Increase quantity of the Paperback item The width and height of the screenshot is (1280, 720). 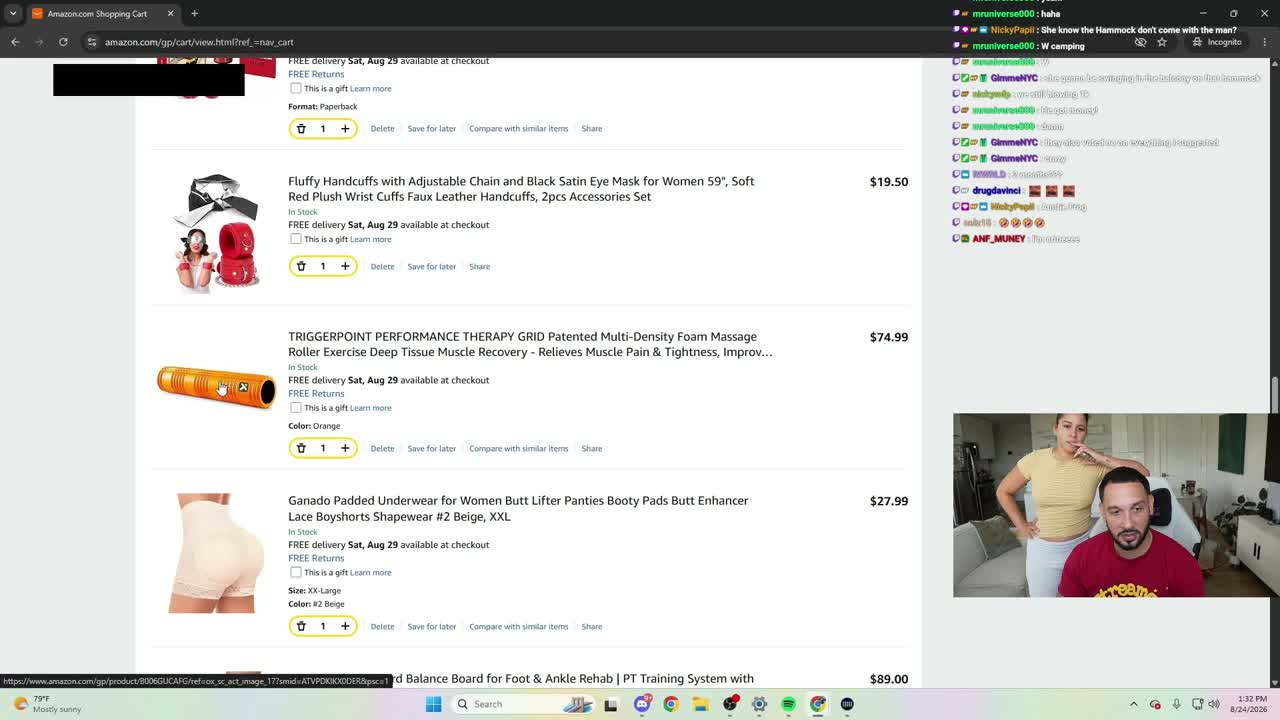[x=345, y=128]
